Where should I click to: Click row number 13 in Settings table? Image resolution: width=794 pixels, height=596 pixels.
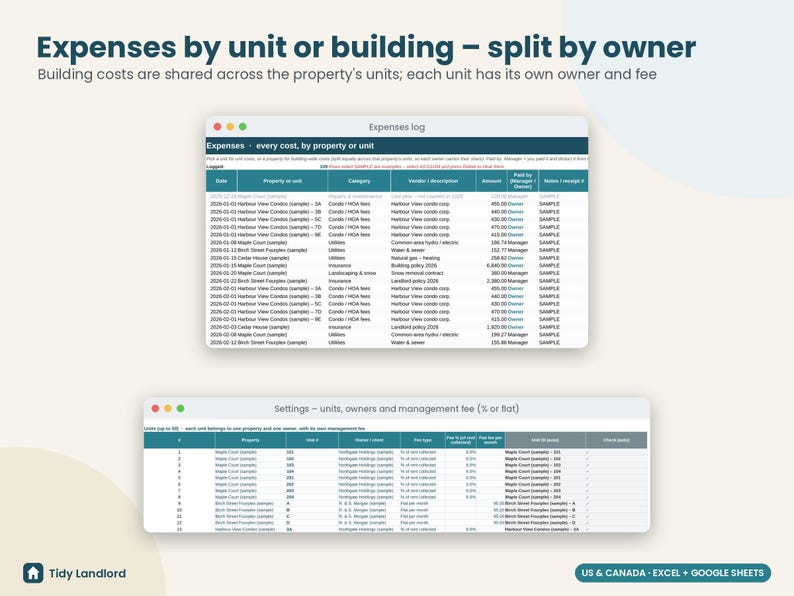tap(179, 529)
